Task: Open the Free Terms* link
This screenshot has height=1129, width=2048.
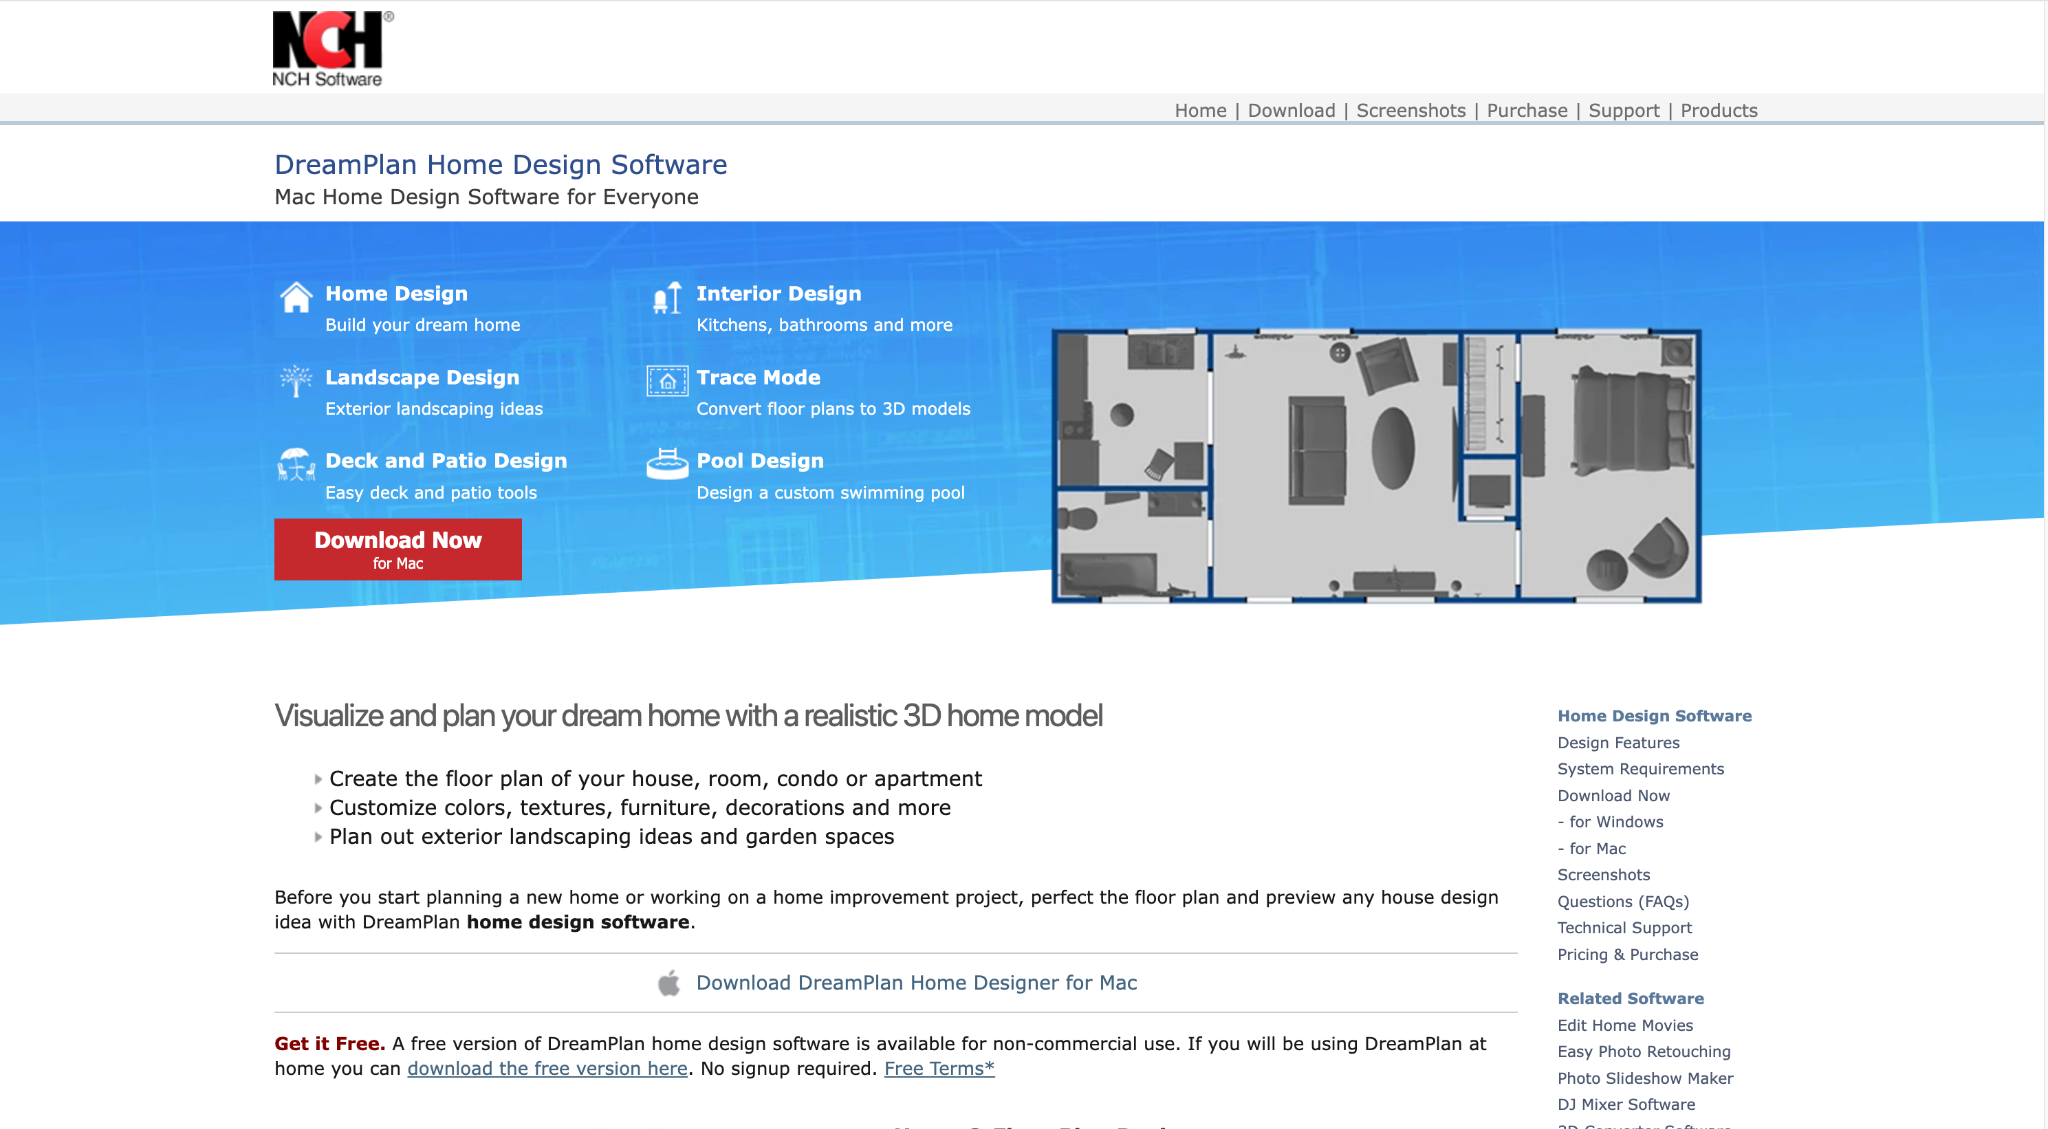Action: click(x=939, y=1068)
